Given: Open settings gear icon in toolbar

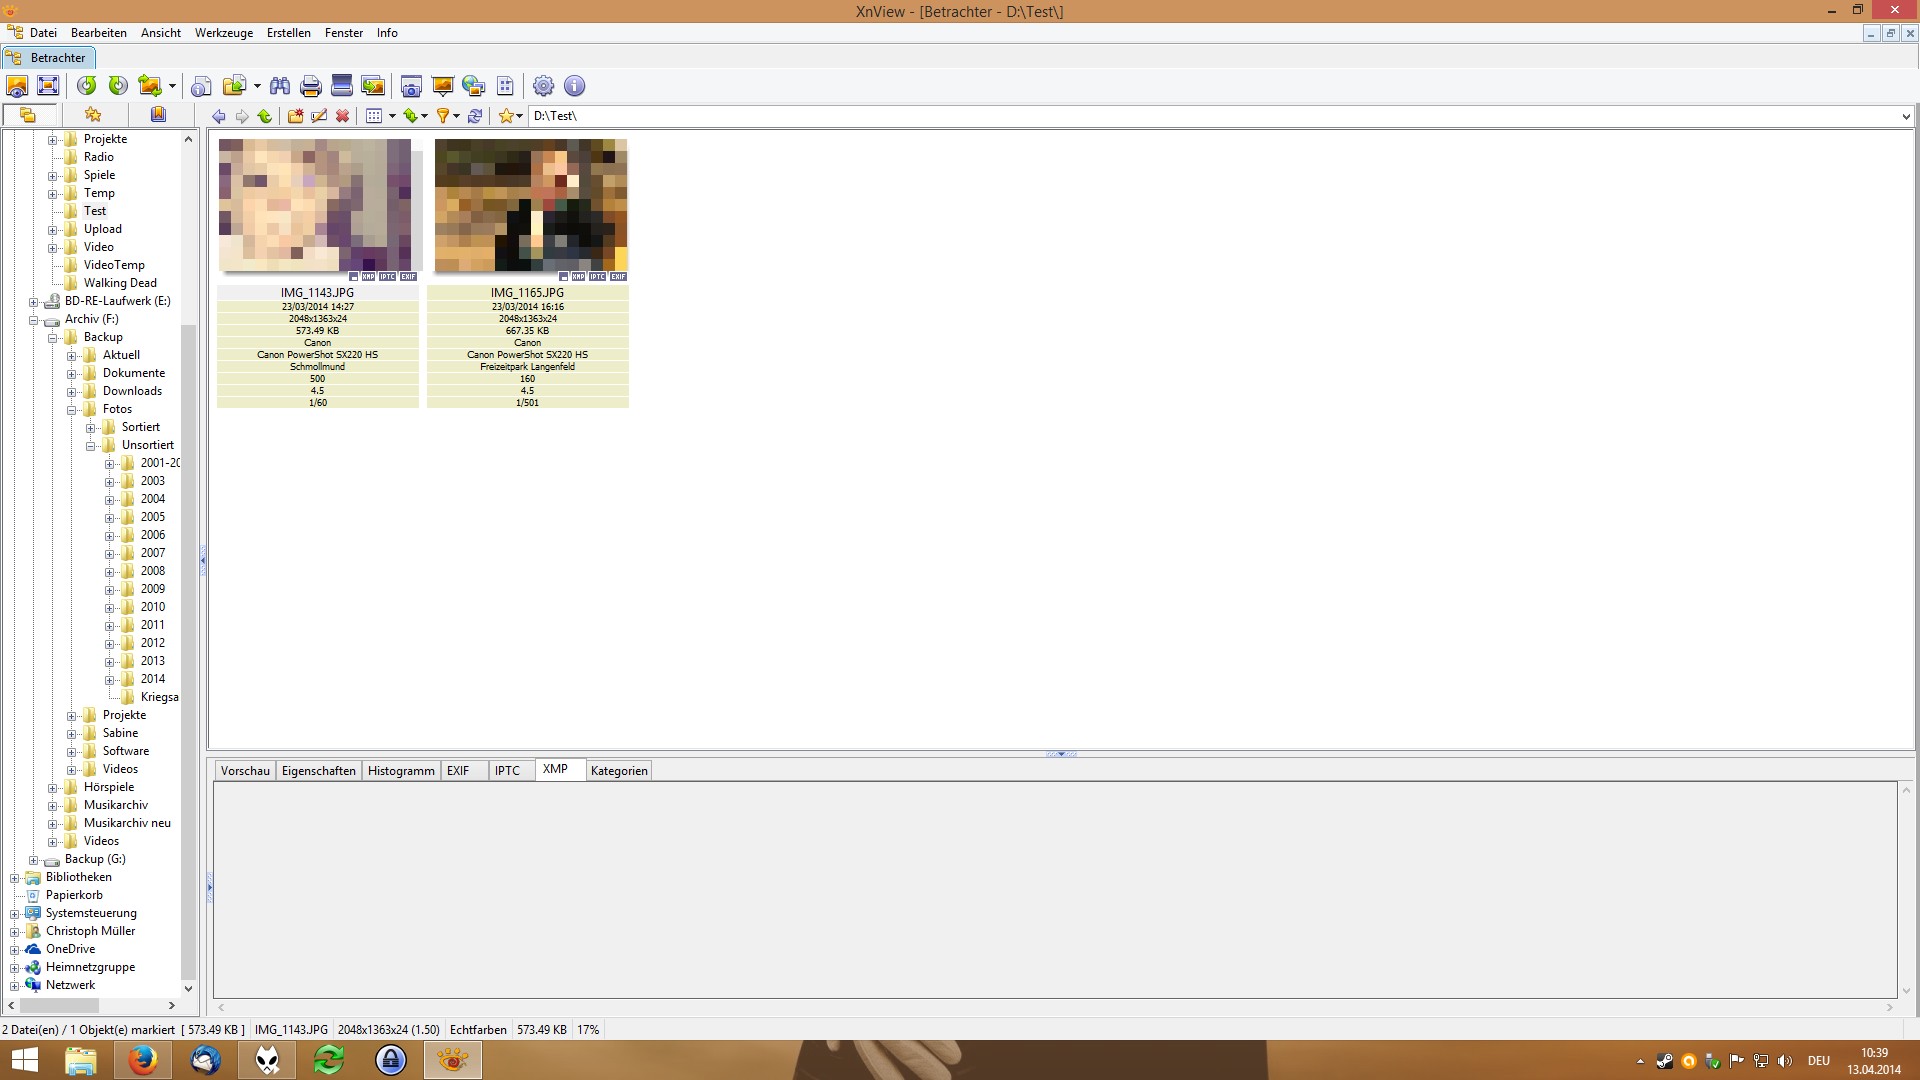Looking at the screenshot, I should pyautogui.click(x=543, y=86).
